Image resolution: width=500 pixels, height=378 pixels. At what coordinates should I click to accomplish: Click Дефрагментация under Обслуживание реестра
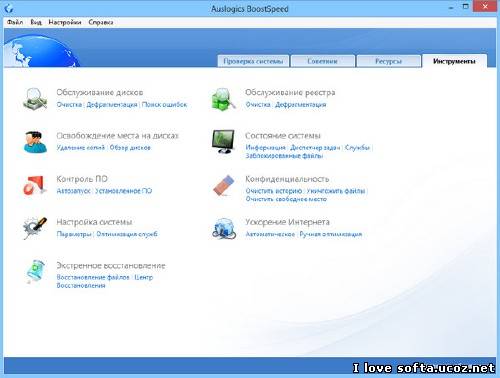coord(300,105)
